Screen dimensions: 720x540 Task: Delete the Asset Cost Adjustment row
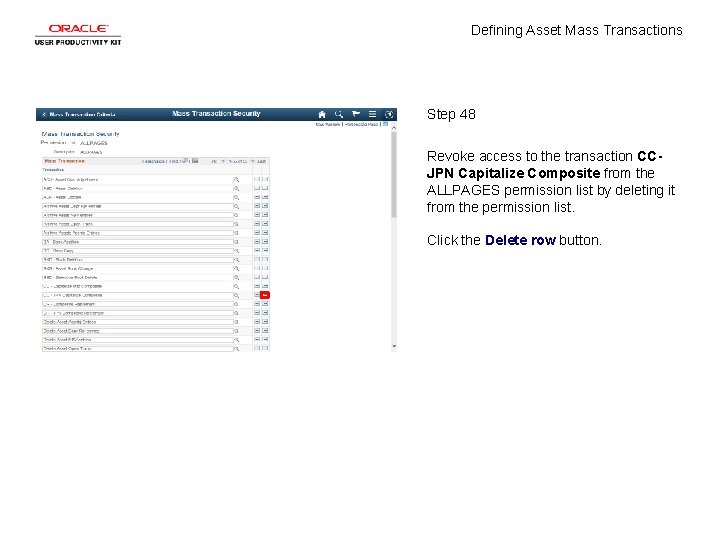pos(265,180)
